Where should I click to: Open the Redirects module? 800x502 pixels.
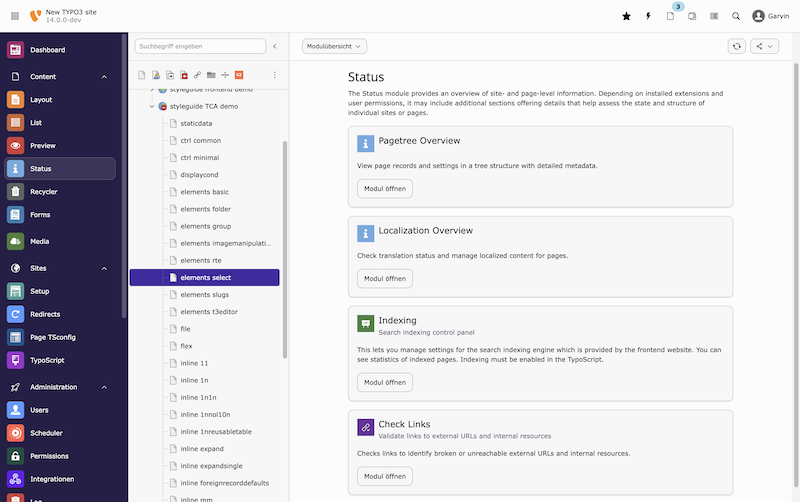pos(44,314)
